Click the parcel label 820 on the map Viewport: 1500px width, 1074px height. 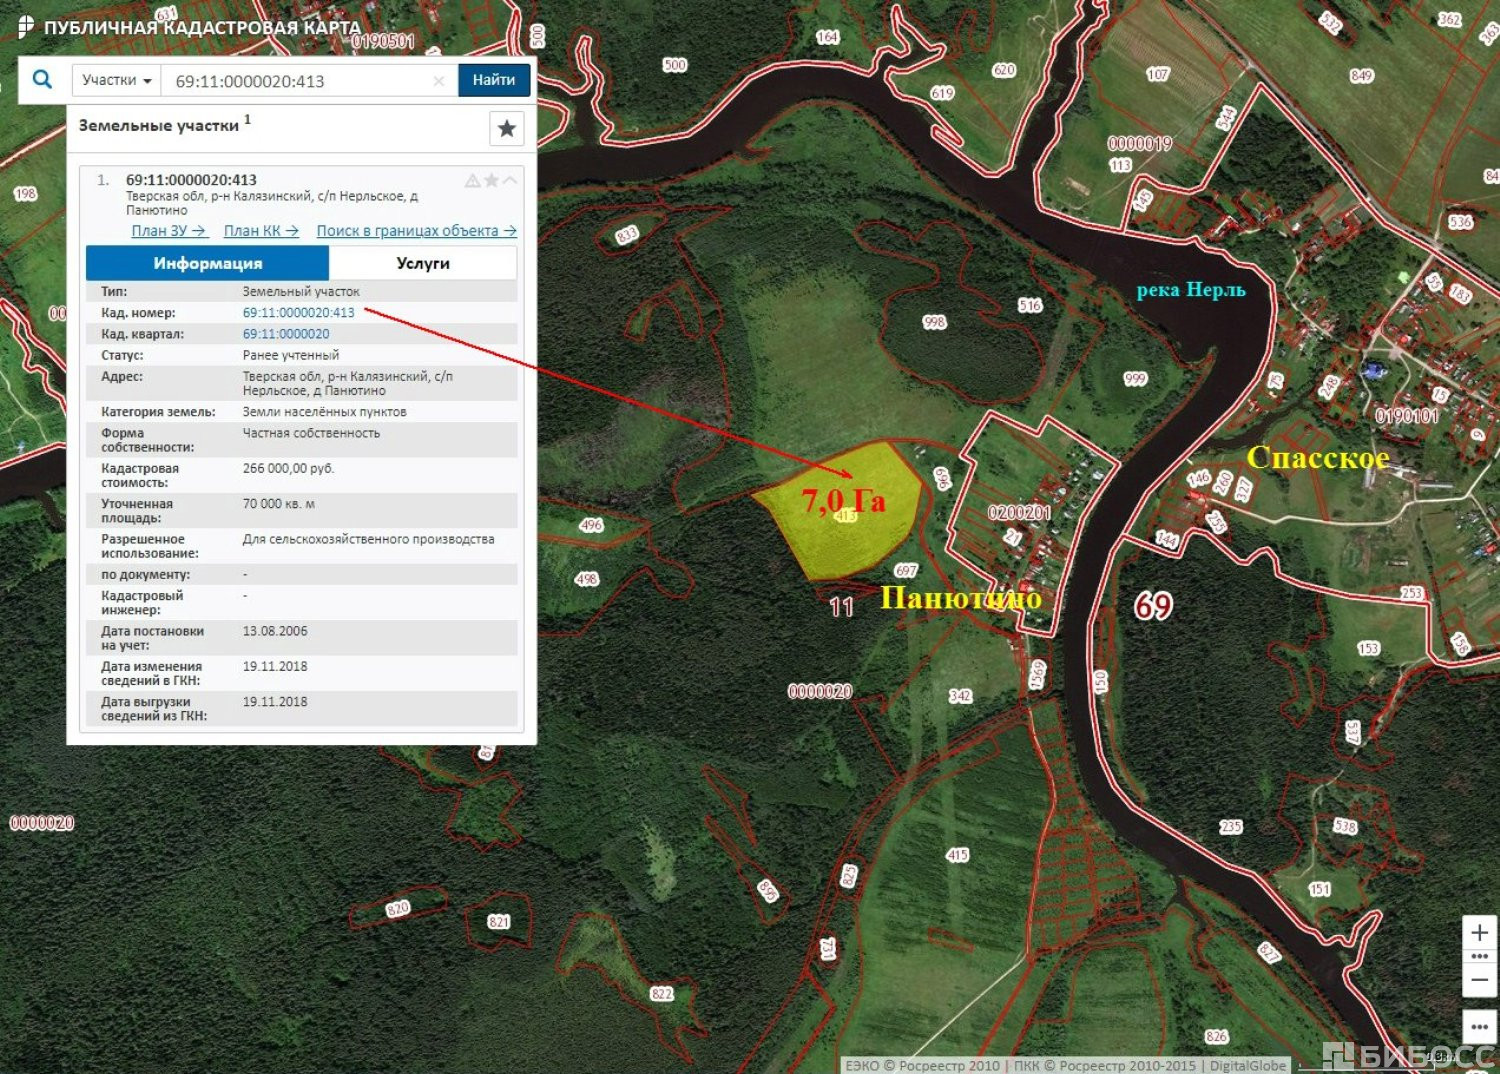pyautogui.click(x=398, y=908)
